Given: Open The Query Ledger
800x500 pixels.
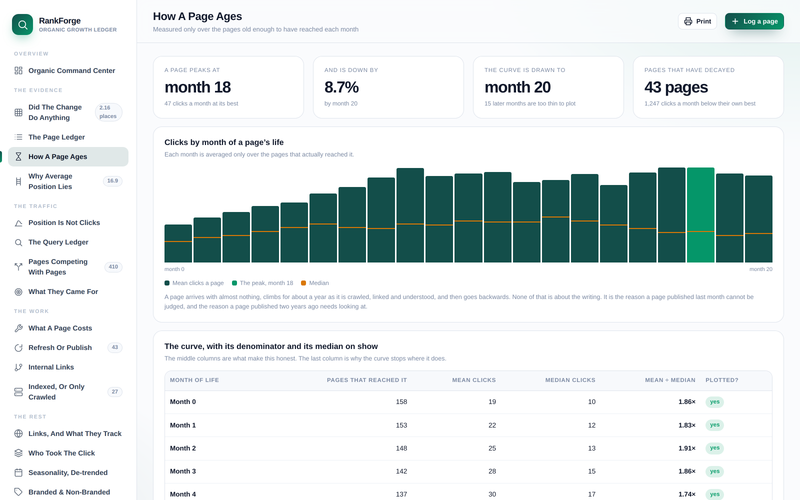Looking at the screenshot, I should click(68, 242).
